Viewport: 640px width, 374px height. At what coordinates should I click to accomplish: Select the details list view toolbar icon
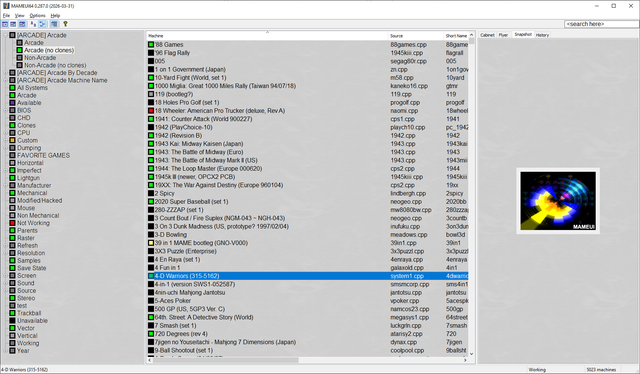(54, 24)
